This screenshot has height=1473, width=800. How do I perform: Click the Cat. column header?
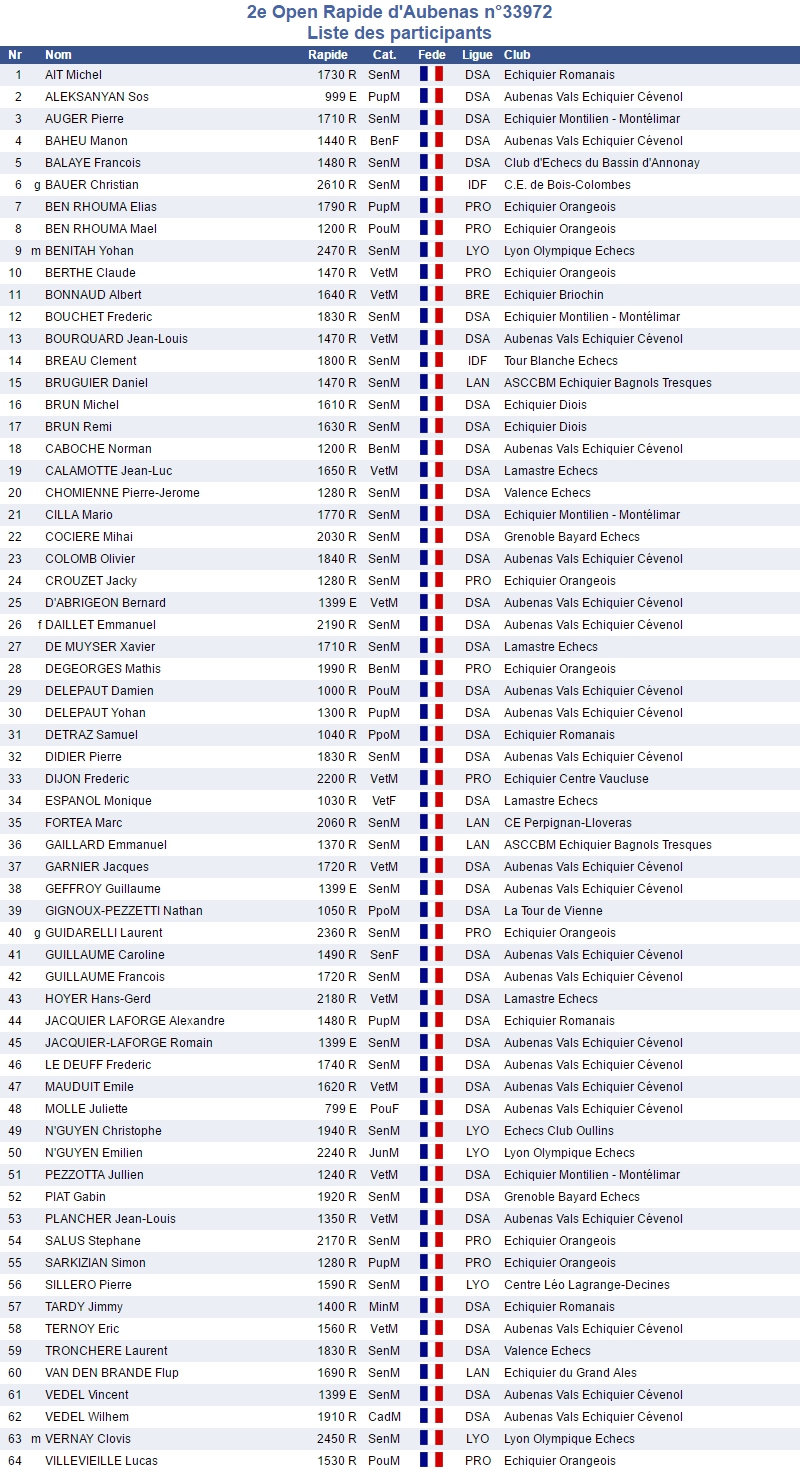coord(384,55)
